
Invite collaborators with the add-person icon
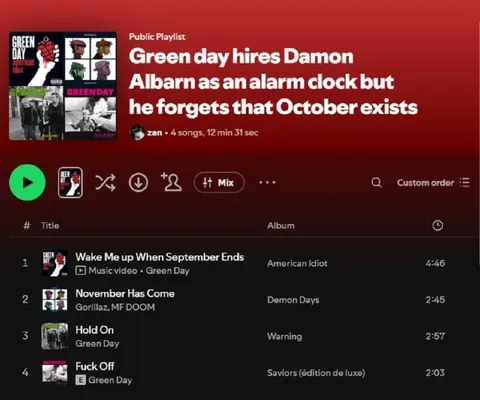(171, 182)
